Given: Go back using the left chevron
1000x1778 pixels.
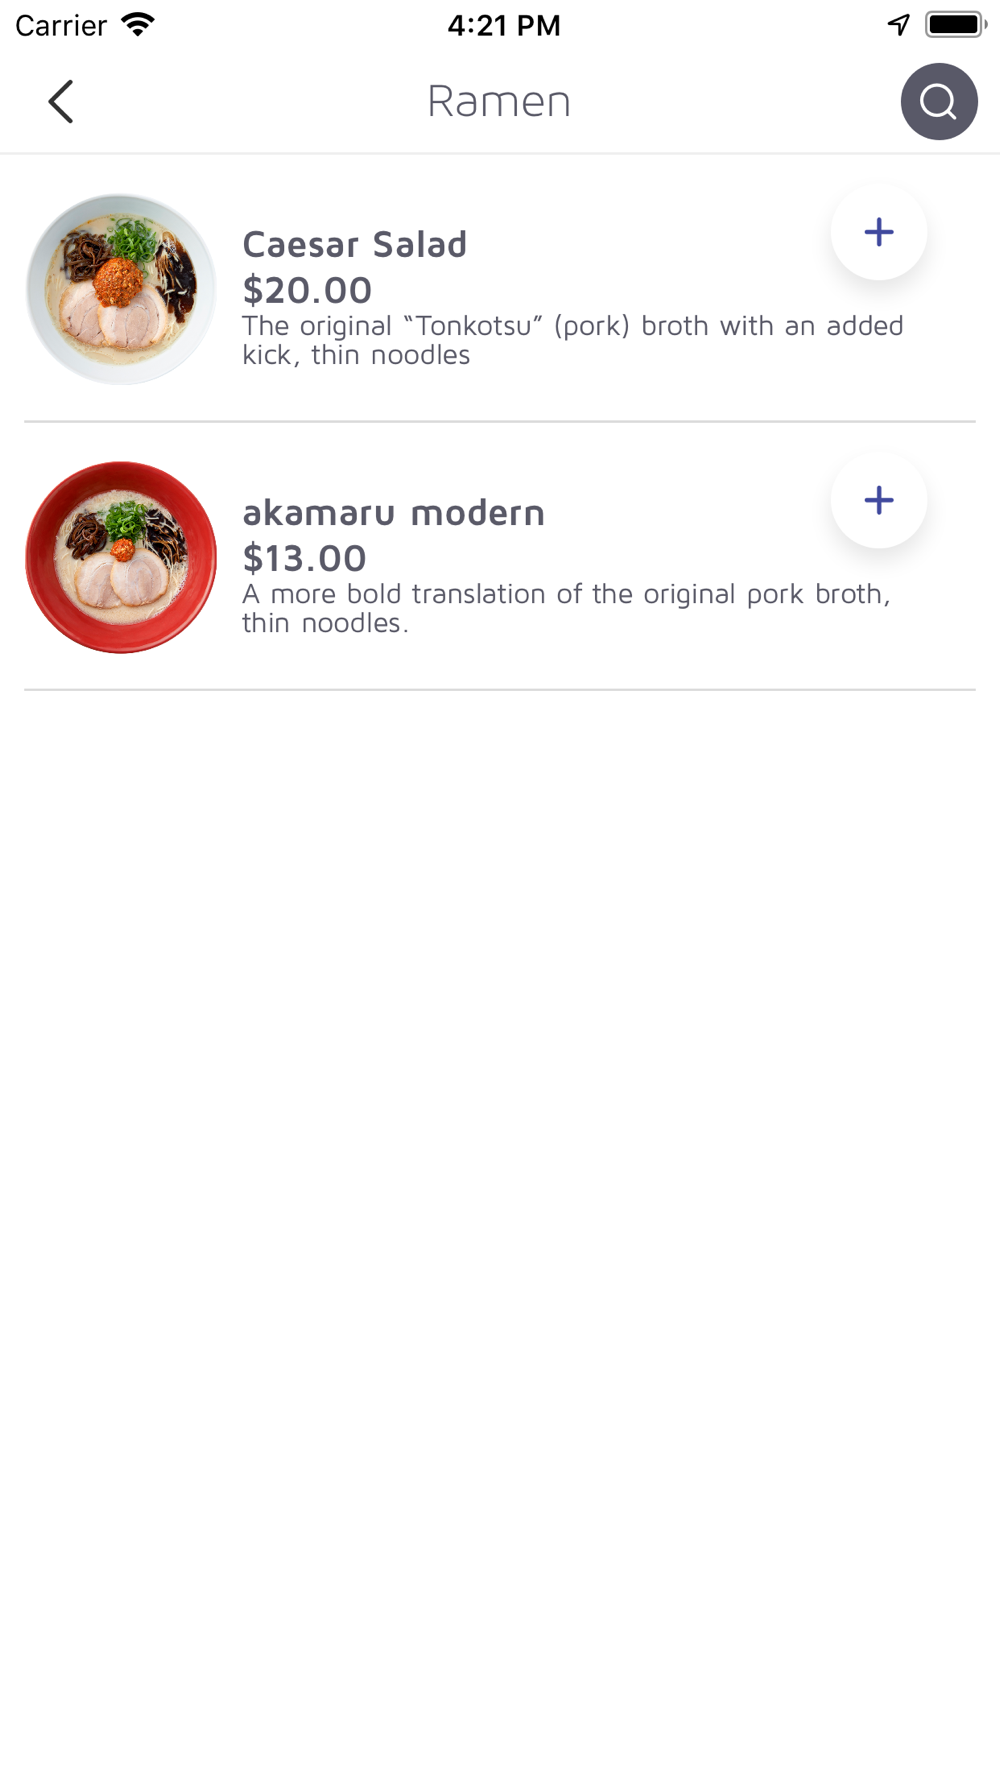Looking at the screenshot, I should tap(61, 102).
